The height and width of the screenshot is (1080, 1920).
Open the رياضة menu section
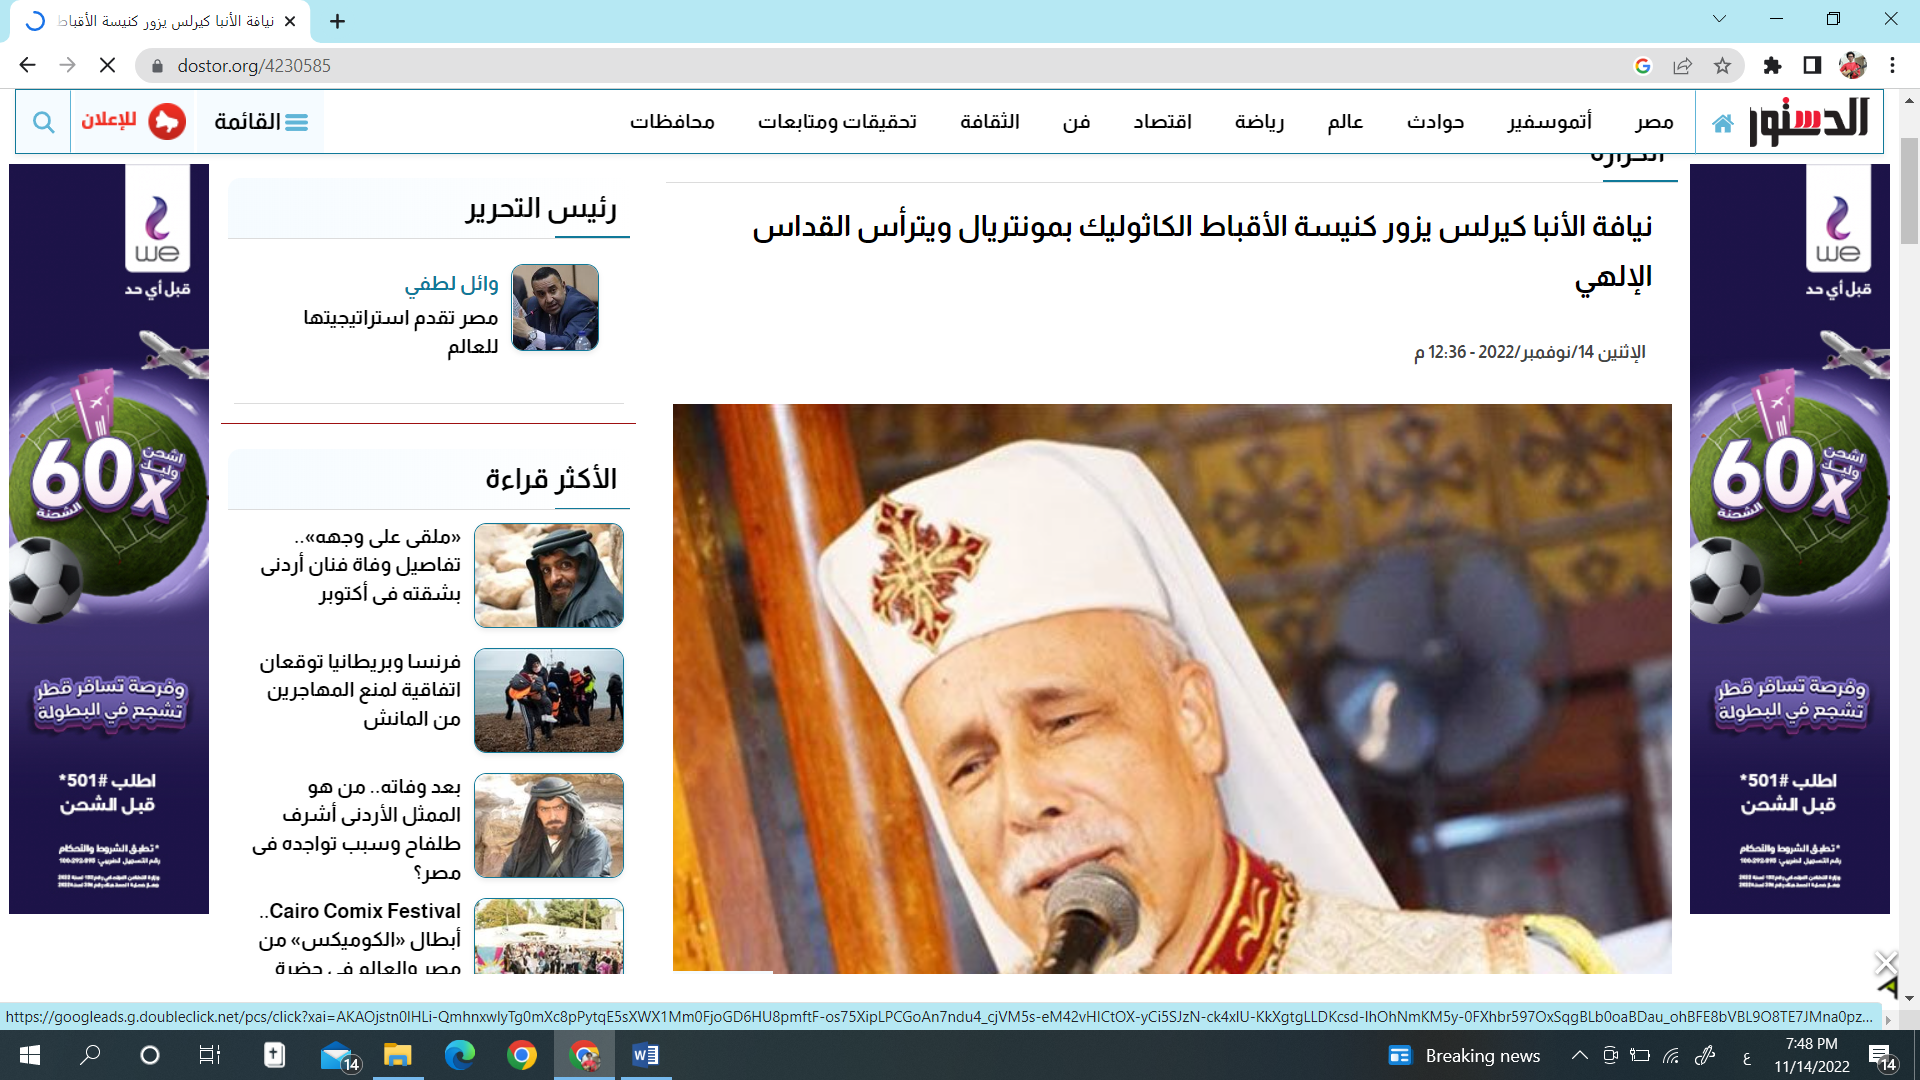[1259, 122]
